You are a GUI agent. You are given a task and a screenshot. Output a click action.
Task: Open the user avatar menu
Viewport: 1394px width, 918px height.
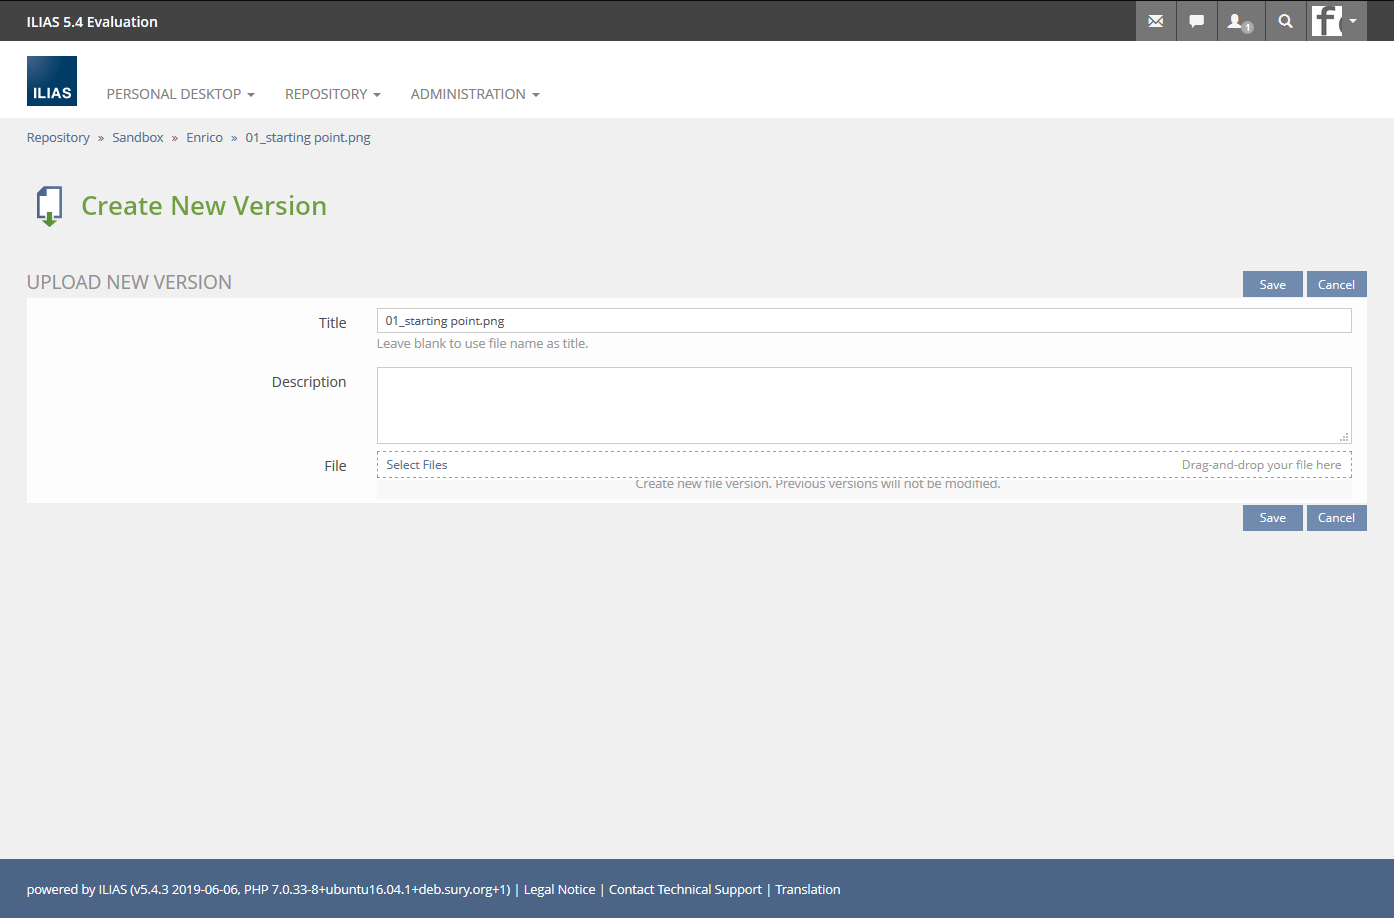tap(1335, 21)
